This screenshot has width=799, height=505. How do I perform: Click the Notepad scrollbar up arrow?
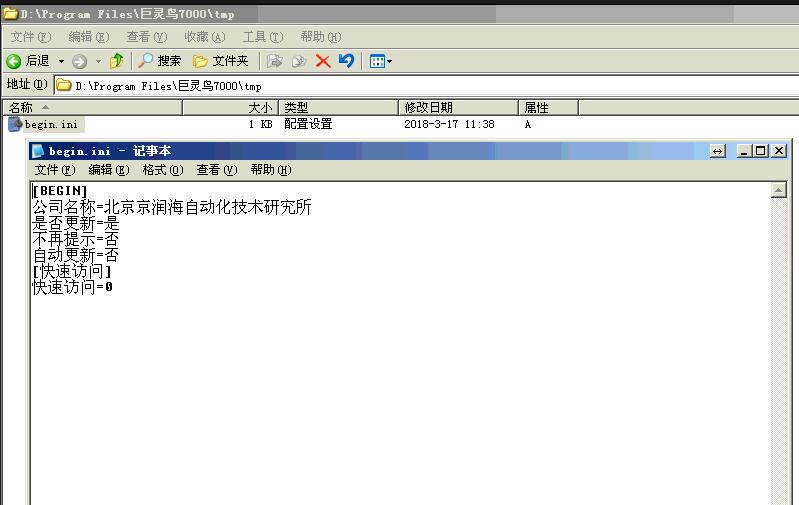[x=778, y=190]
